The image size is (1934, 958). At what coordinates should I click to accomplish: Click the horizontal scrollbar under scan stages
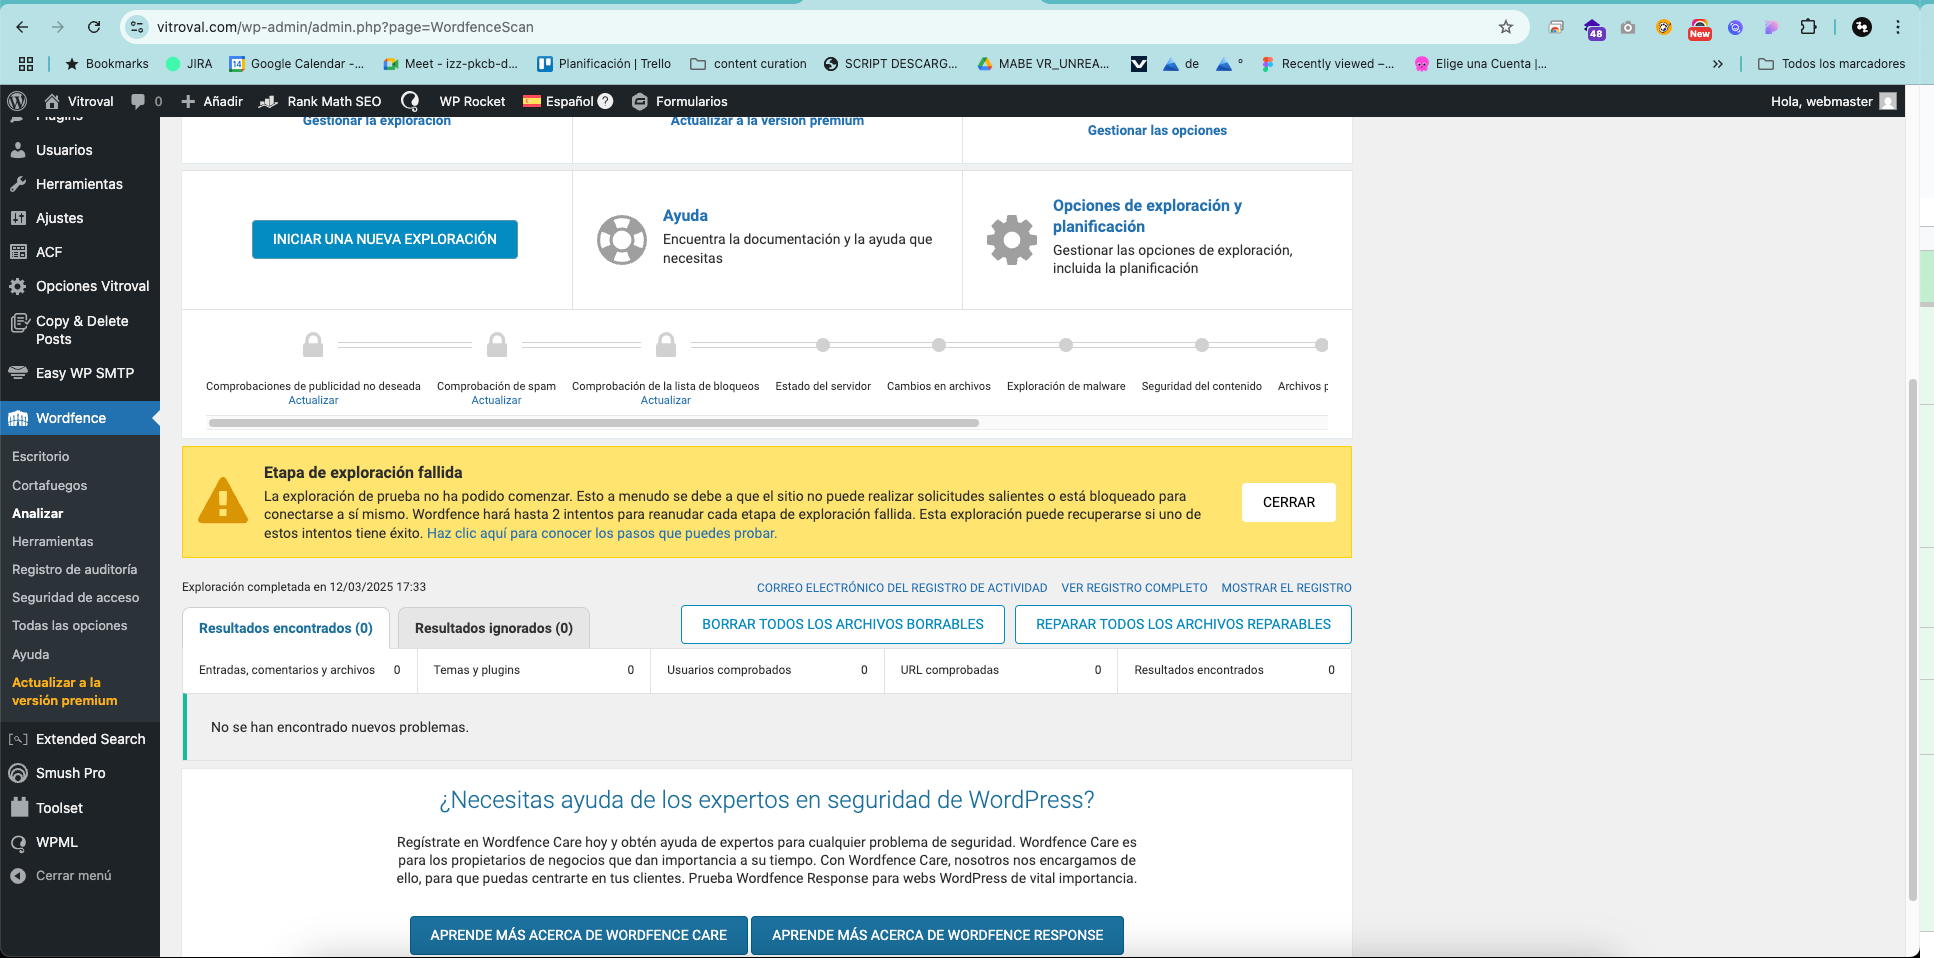[x=594, y=423]
